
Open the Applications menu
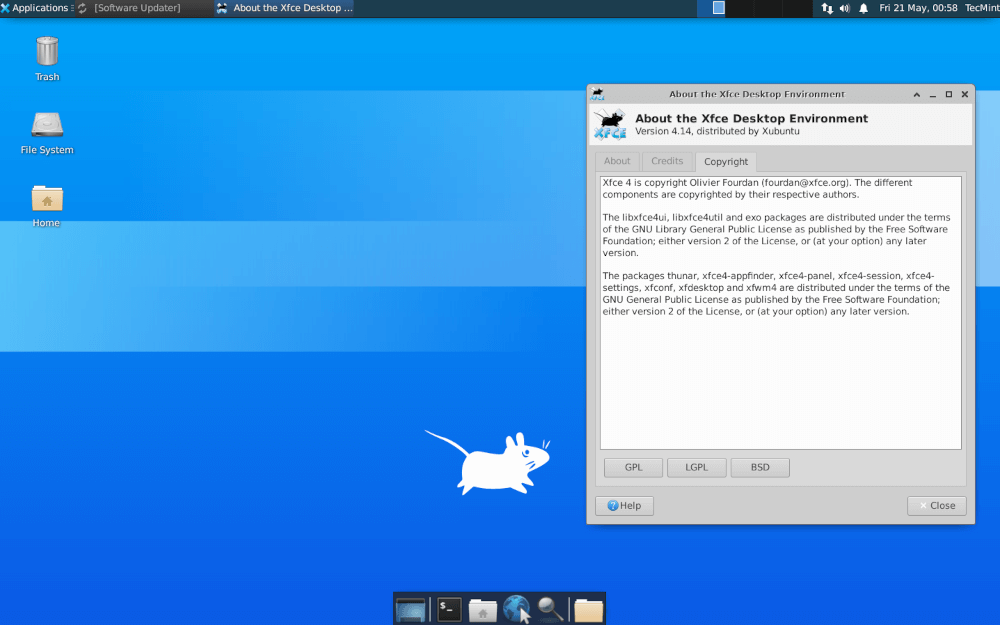click(x=34, y=8)
